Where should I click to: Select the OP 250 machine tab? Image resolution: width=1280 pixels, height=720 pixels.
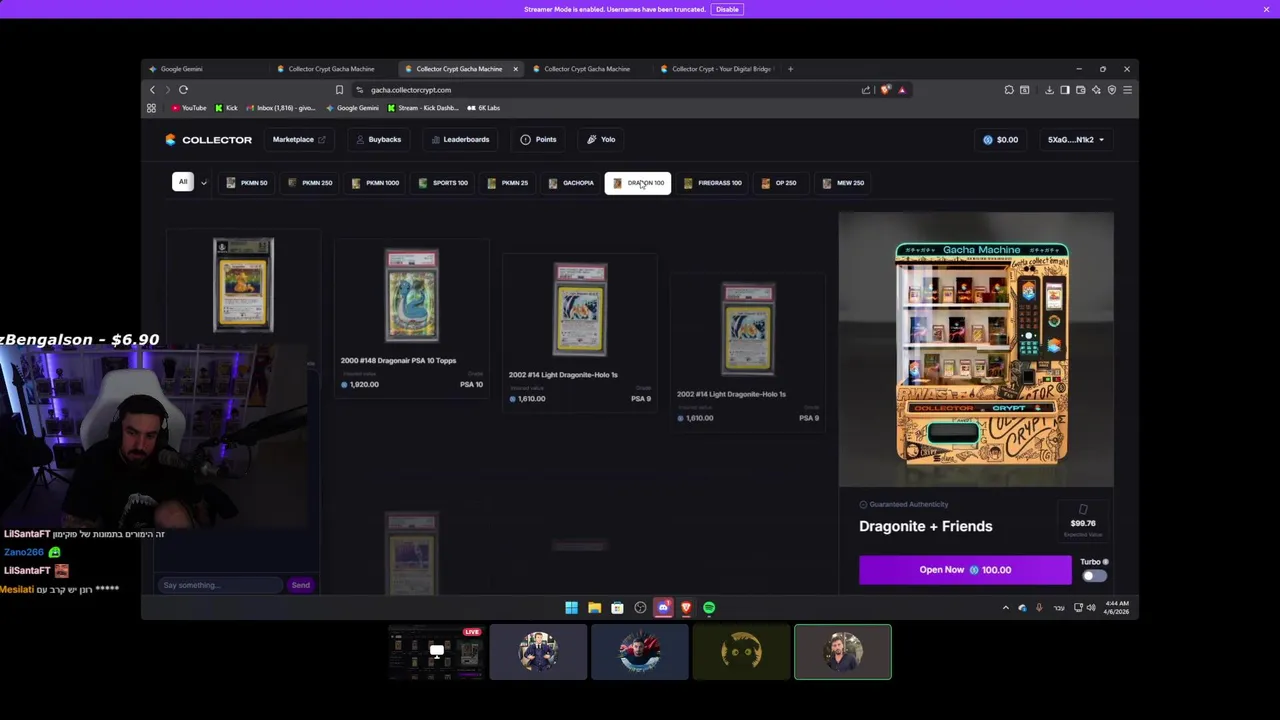click(x=779, y=183)
